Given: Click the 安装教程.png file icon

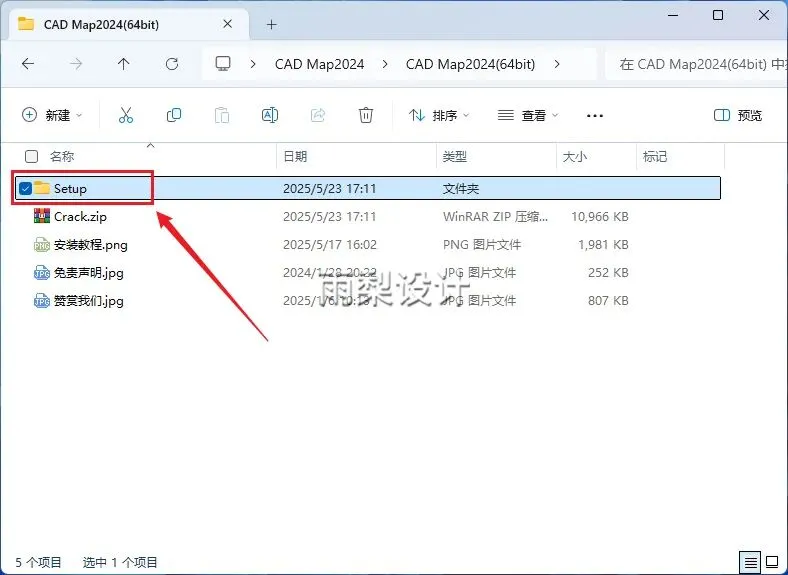Looking at the screenshot, I should (x=42, y=244).
